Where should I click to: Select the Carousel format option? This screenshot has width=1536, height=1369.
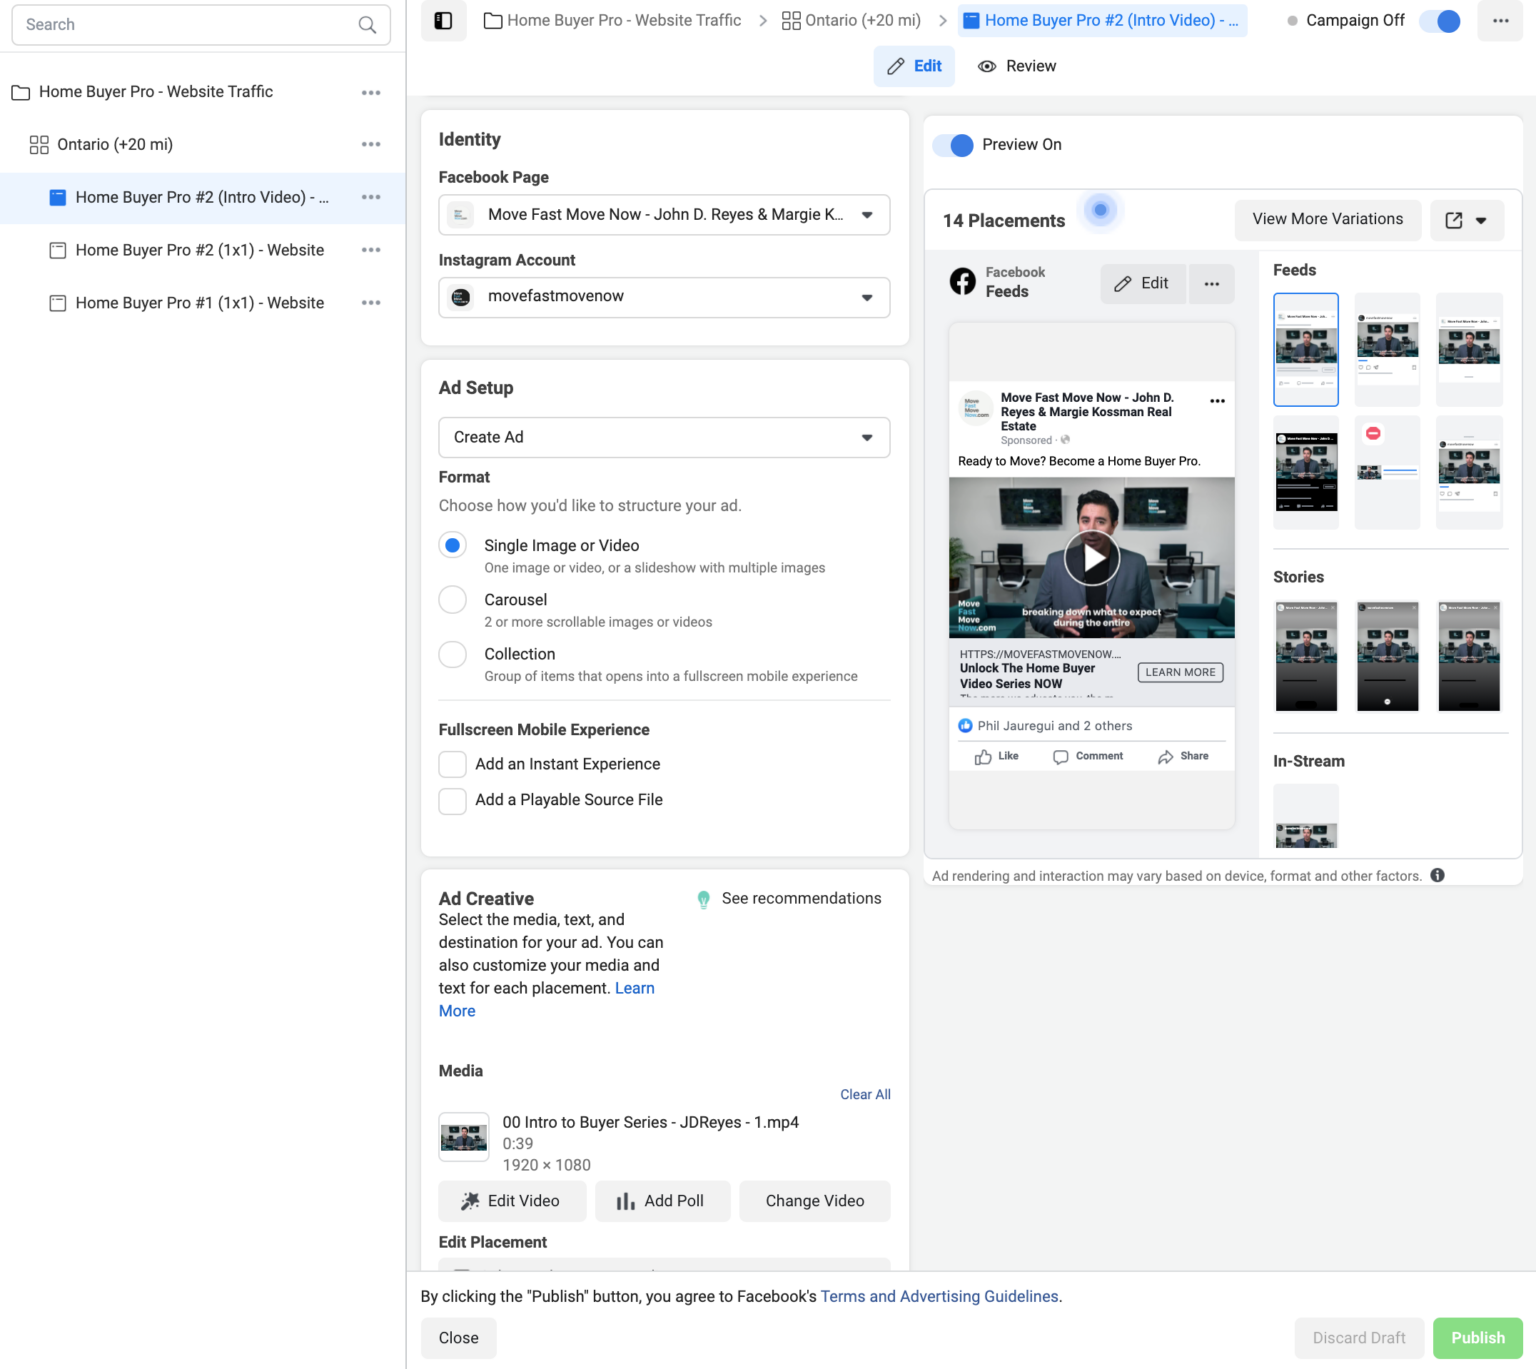point(453,599)
